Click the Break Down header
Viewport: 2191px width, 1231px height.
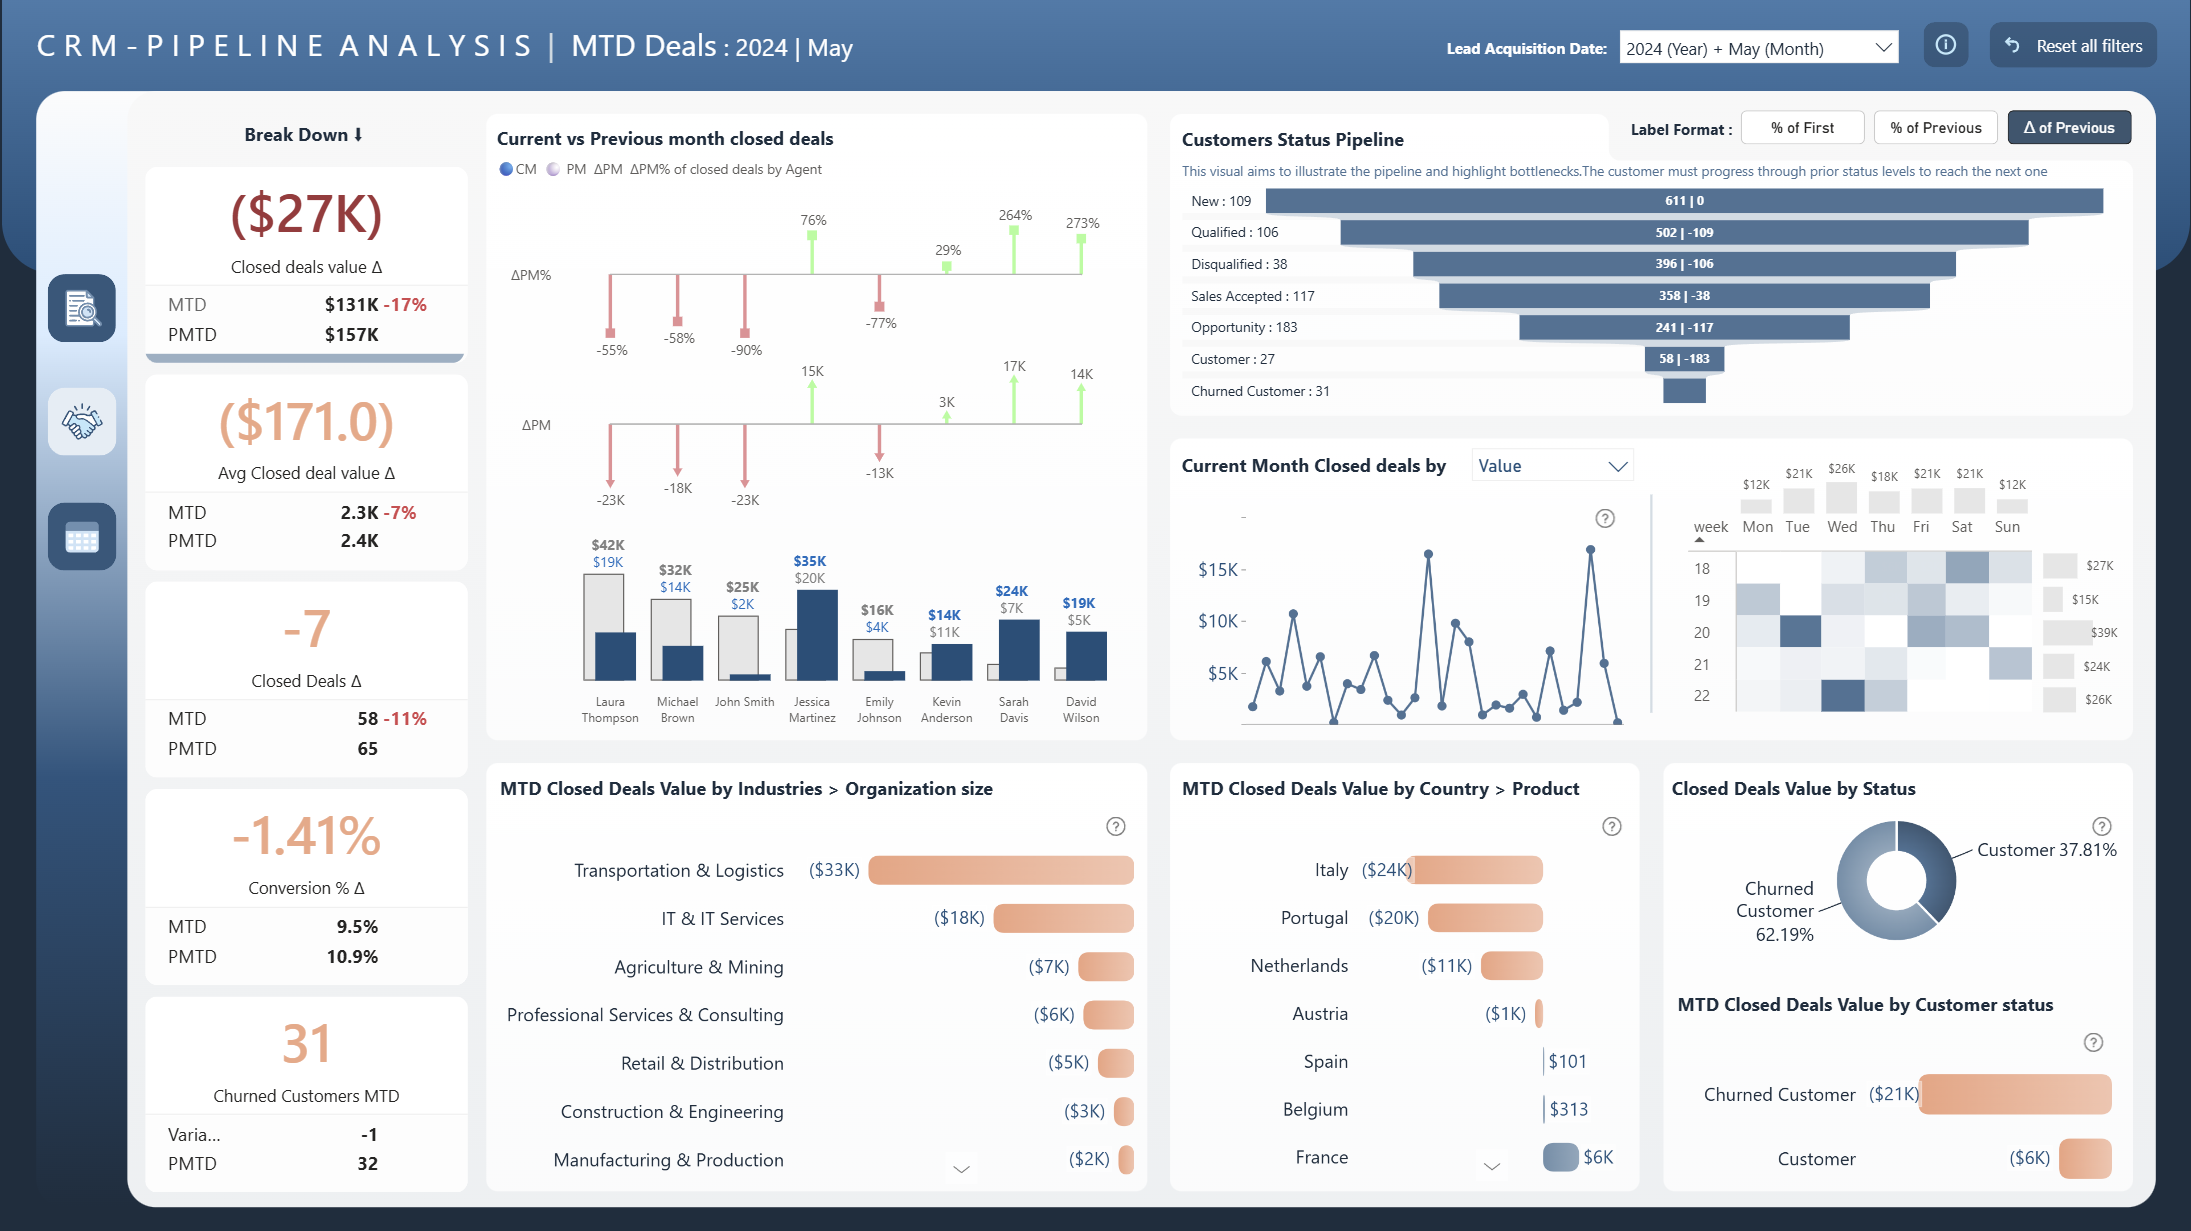pos(304,135)
